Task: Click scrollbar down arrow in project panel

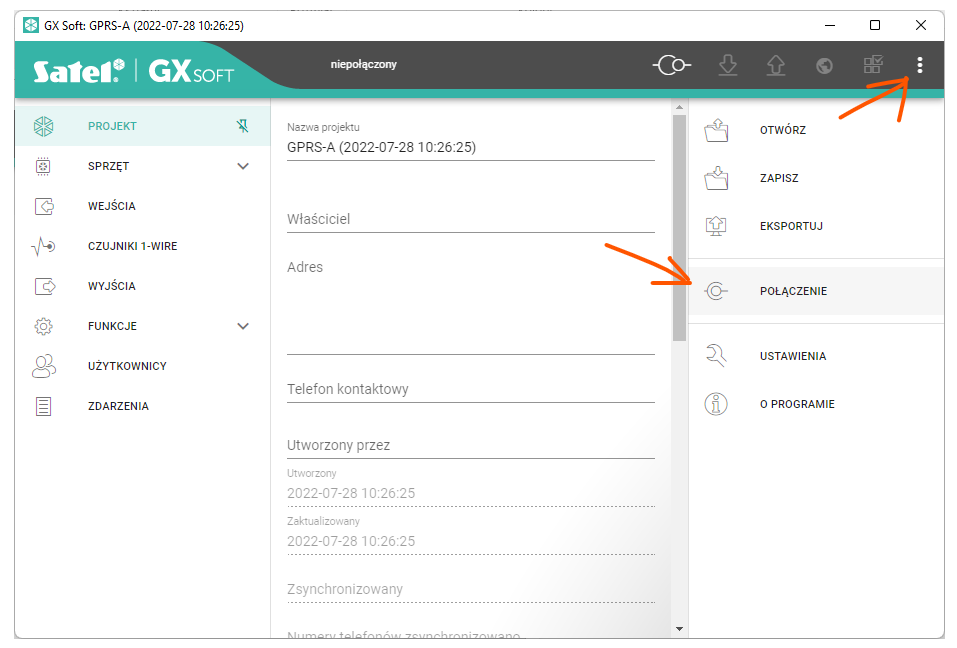Action: (x=679, y=628)
